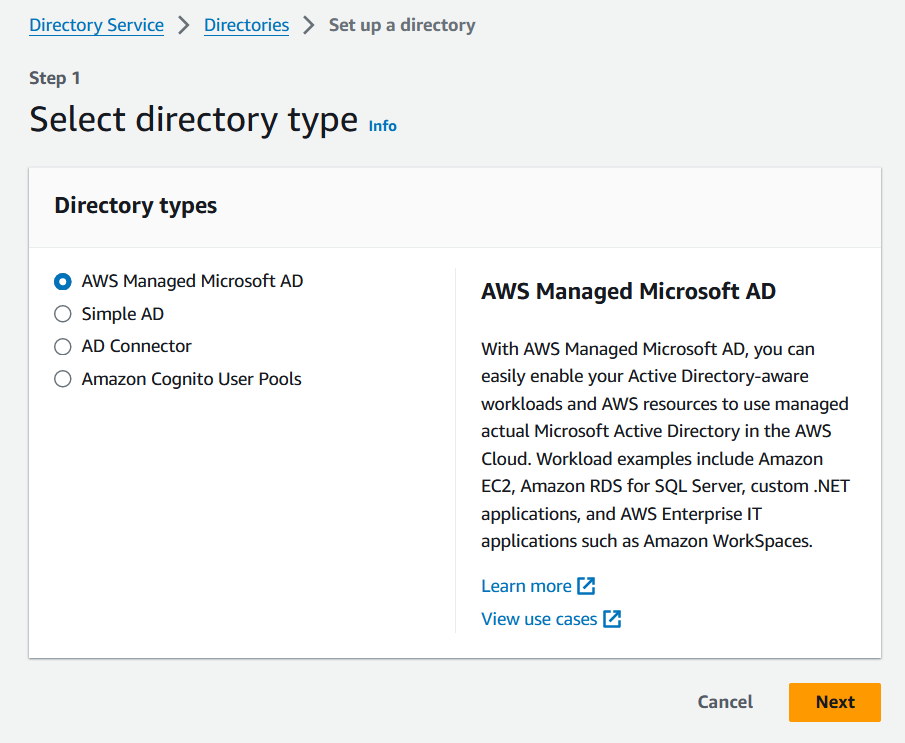Click the external link icon beside Learn more
Image resolution: width=905 pixels, height=743 pixels.
587,586
